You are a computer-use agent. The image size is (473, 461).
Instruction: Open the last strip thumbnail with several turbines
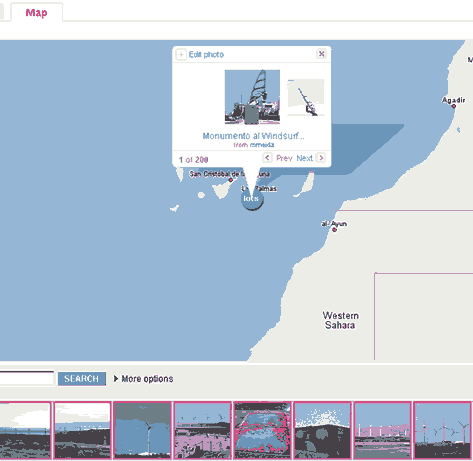point(442,431)
